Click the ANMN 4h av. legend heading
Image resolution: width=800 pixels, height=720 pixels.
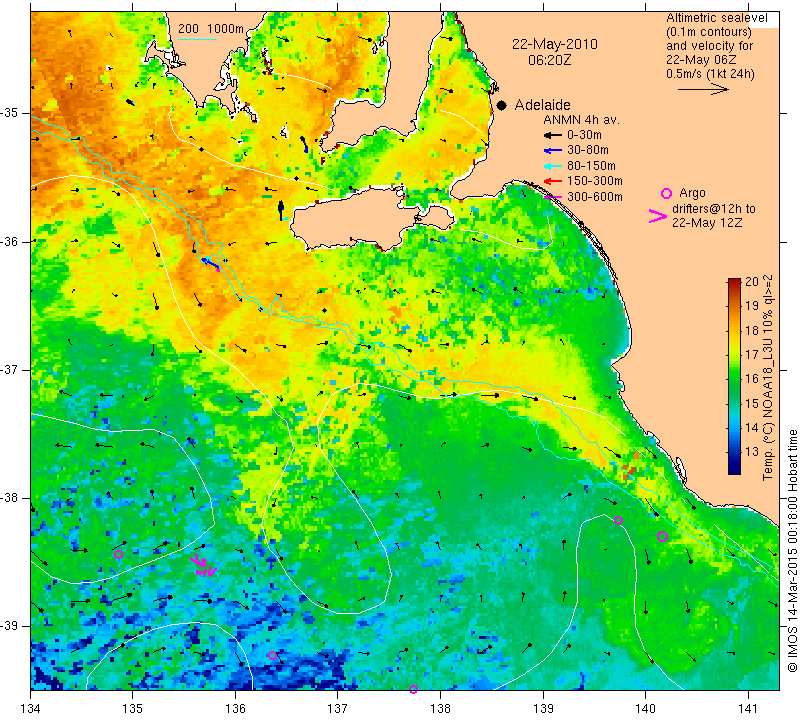(581, 120)
